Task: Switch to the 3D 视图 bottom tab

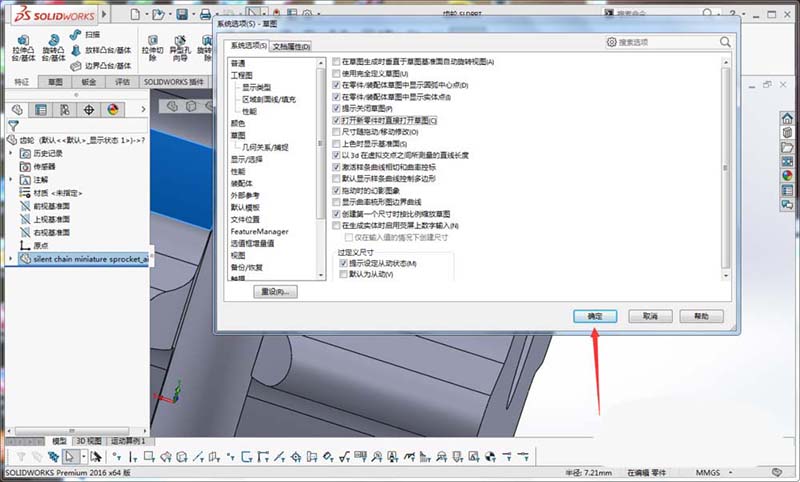Action: pyautogui.click(x=88, y=441)
